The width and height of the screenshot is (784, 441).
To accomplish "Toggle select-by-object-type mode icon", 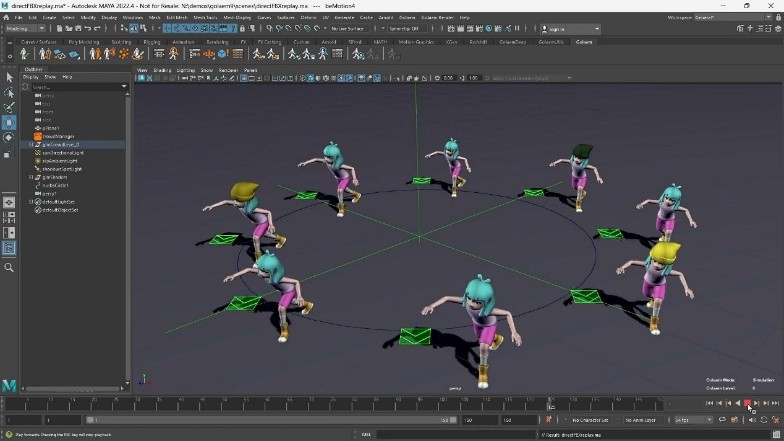I will click(134, 28).
